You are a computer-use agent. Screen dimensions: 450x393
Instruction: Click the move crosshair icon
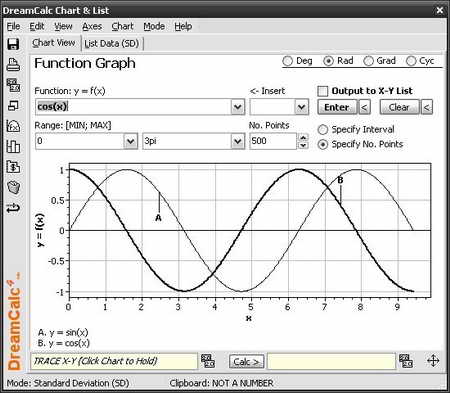[x=433, y=361]
